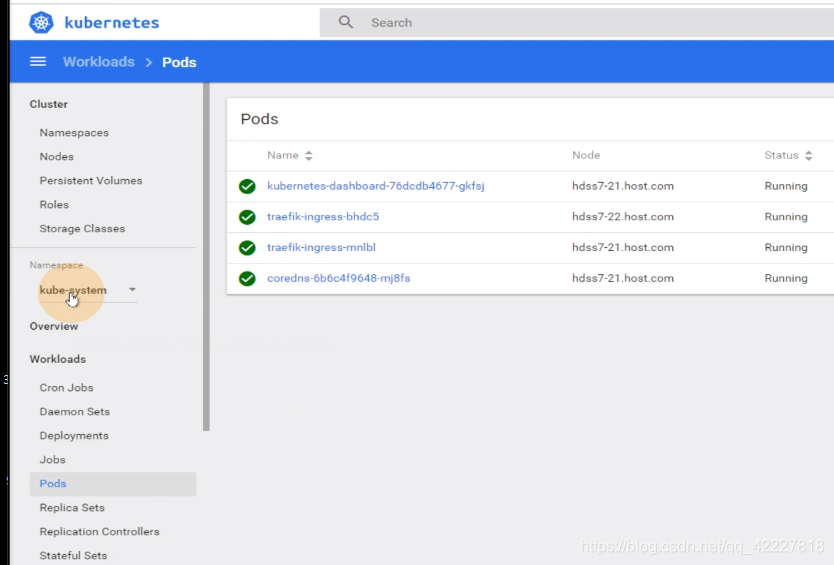
Task: Click kubernetes brand text
Action: 112,23
